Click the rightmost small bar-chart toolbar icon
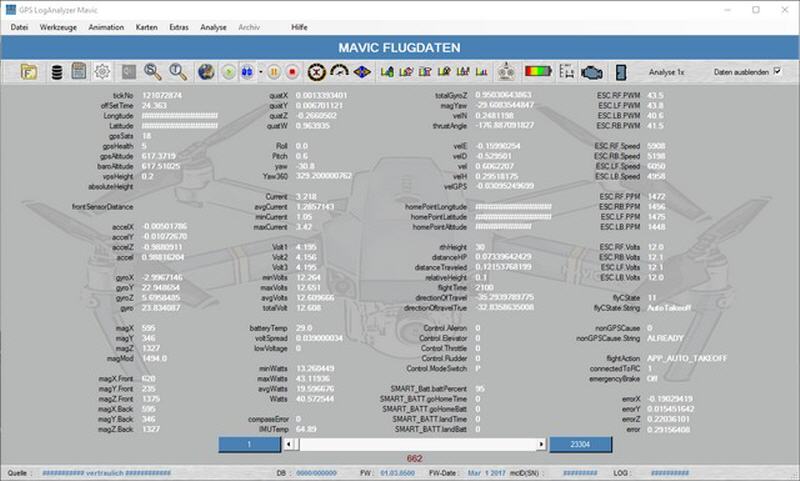800x481 pixels. click(481, 72)
